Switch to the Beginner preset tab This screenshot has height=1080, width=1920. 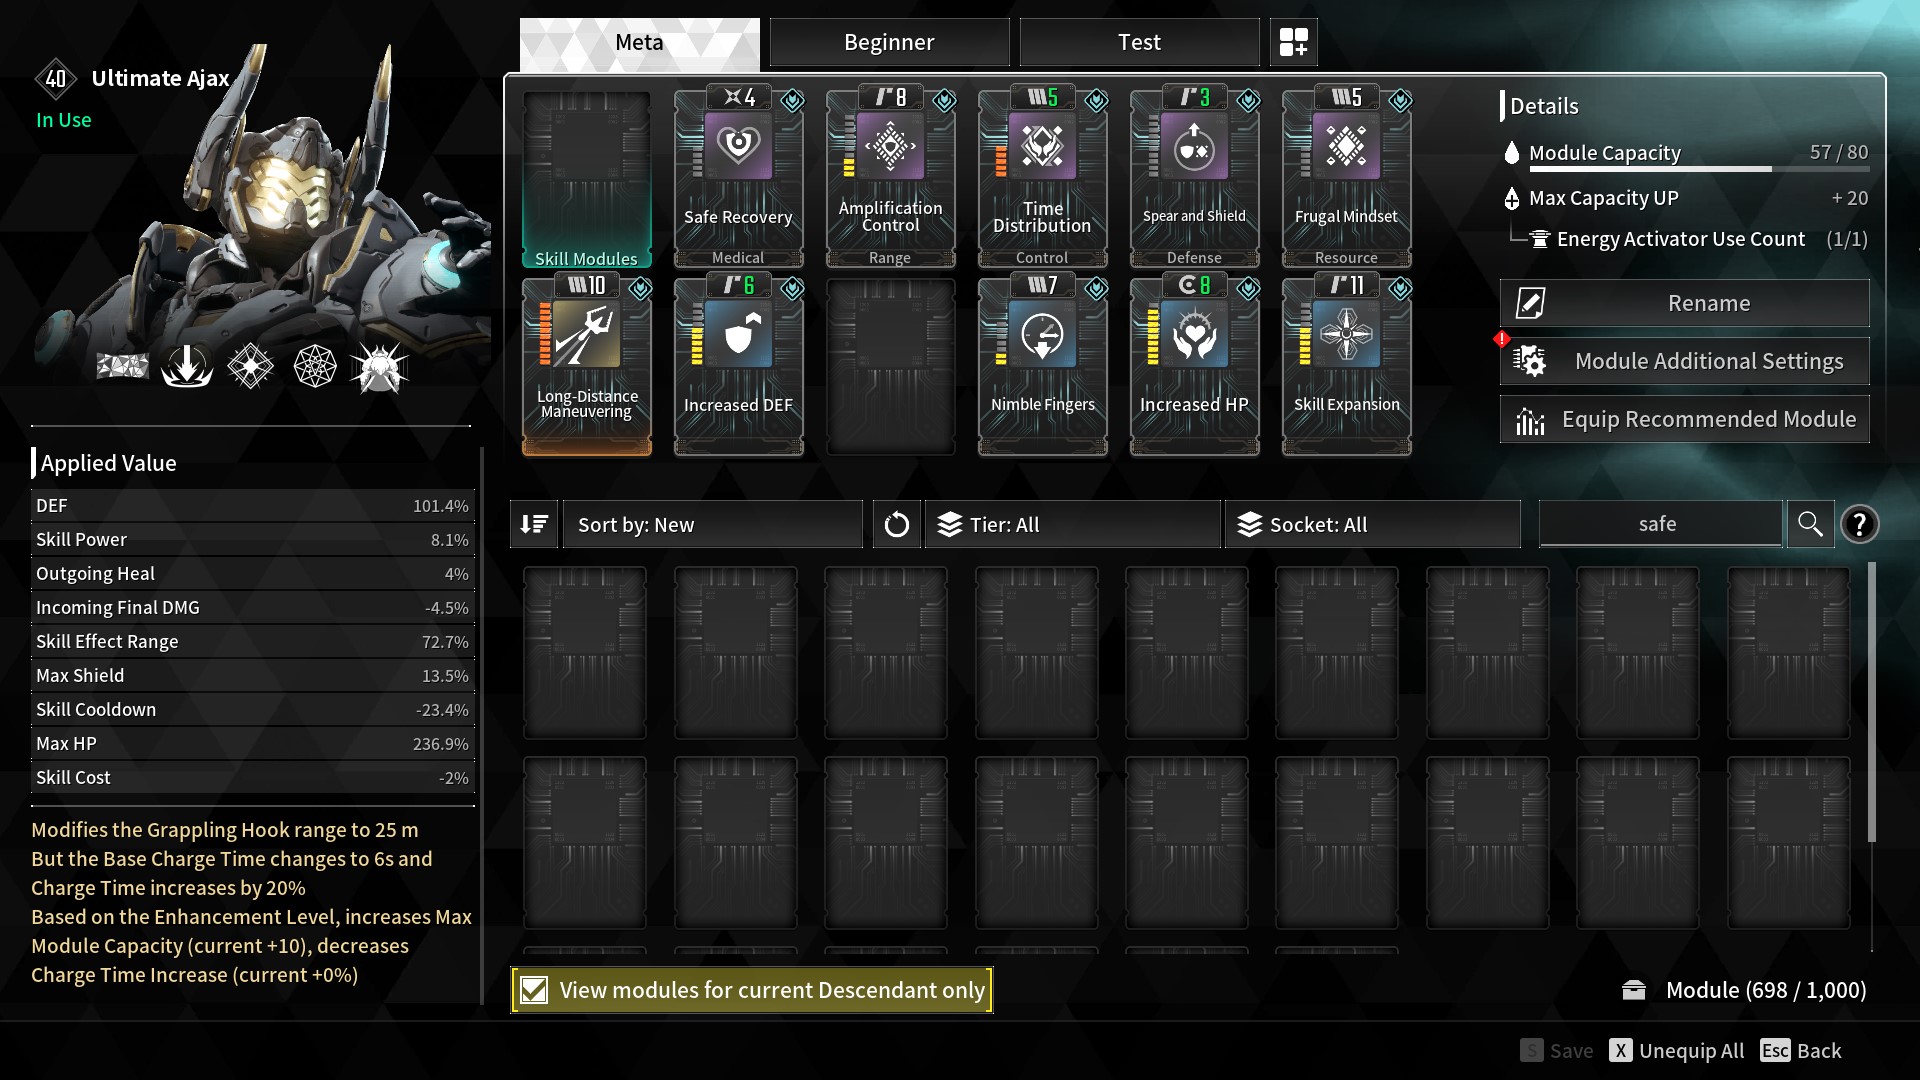tap(889, 42)
